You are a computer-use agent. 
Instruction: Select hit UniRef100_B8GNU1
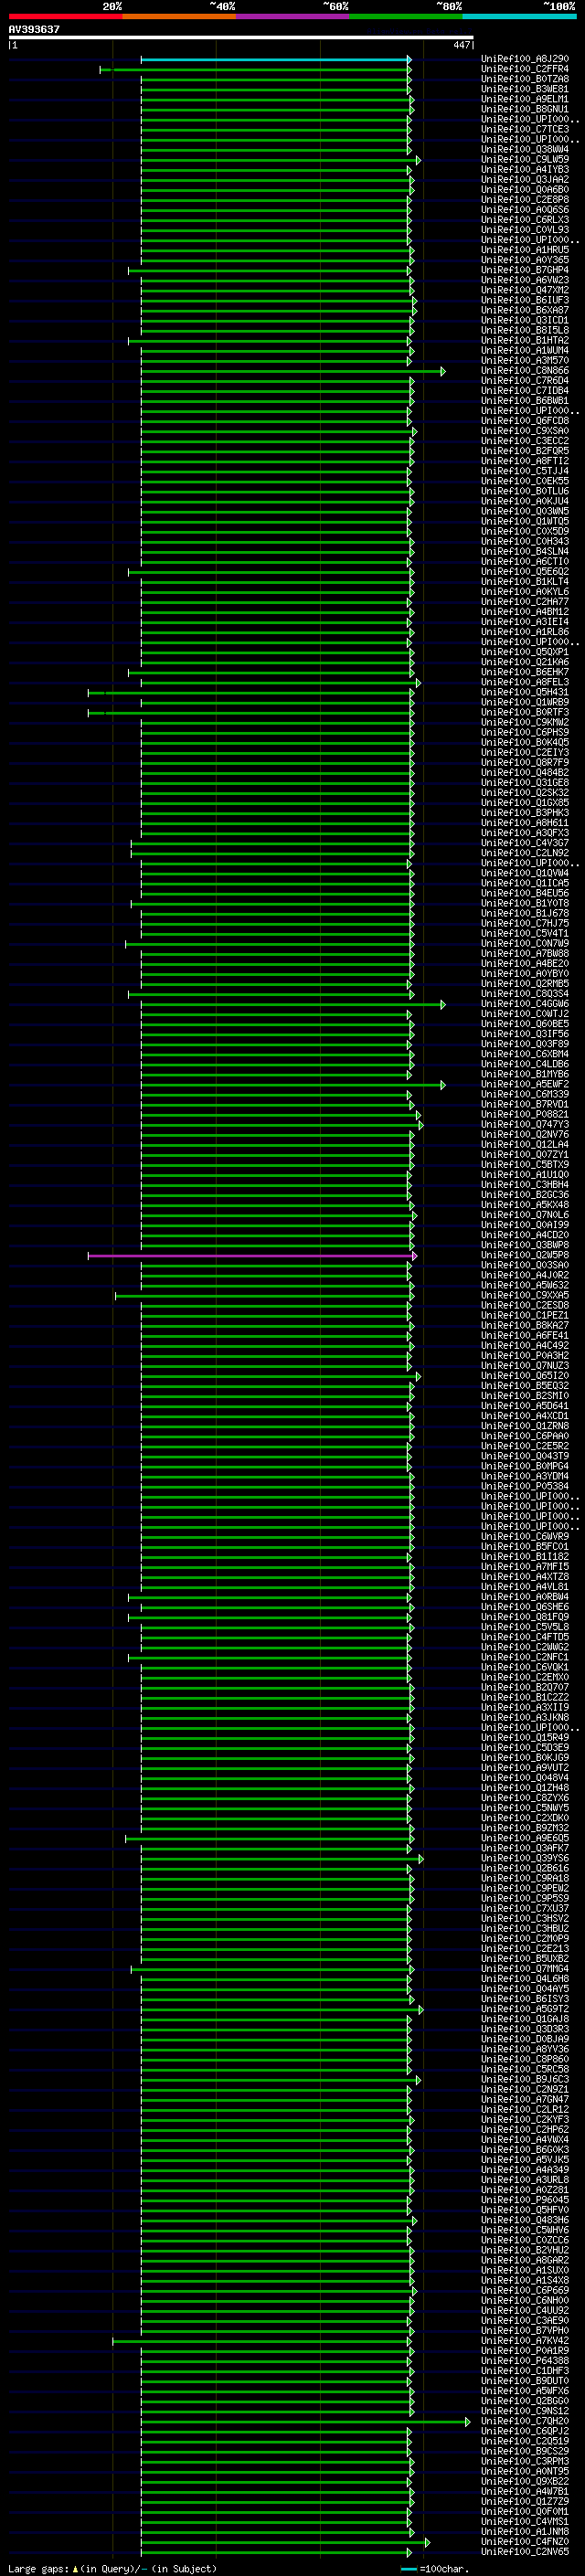click(525, 109)
